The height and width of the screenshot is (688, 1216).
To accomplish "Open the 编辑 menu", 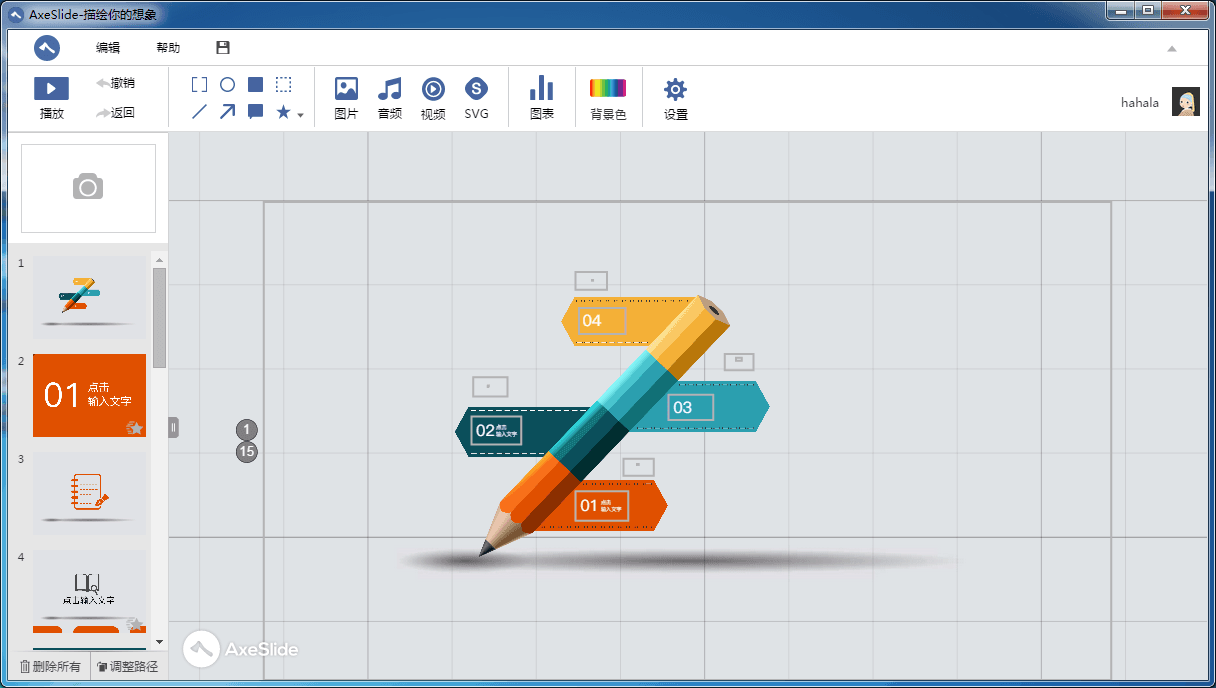I will click(x=108, y=48).
